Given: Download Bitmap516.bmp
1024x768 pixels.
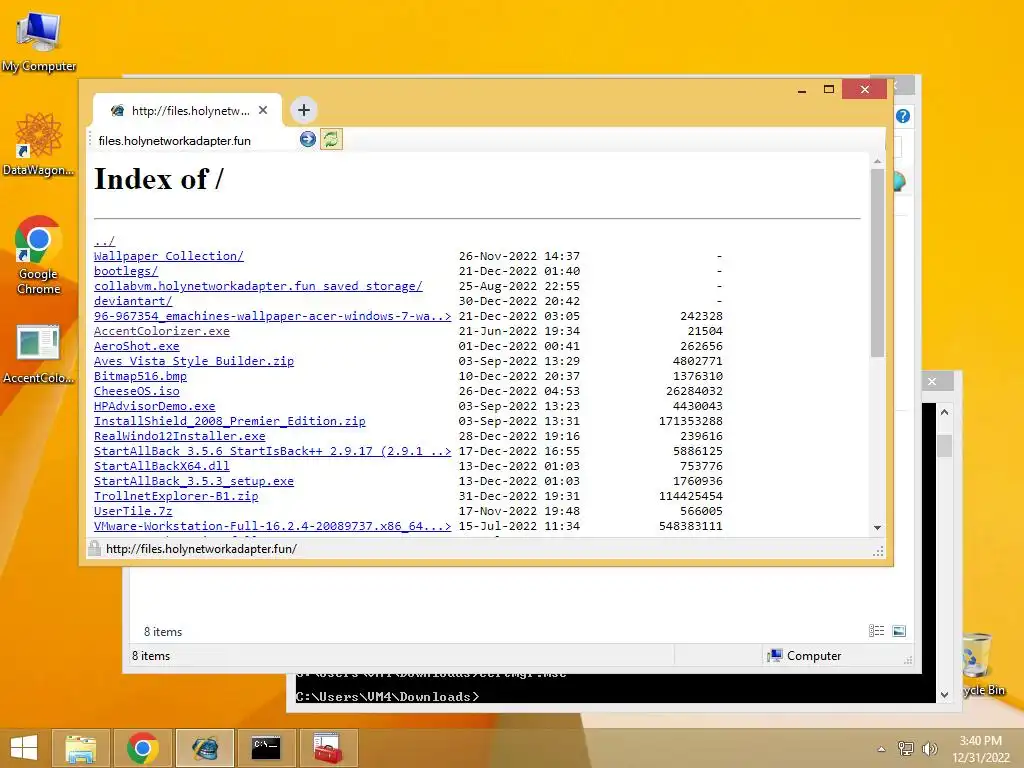Looking at the screenshot, I should tap(140, 376).
